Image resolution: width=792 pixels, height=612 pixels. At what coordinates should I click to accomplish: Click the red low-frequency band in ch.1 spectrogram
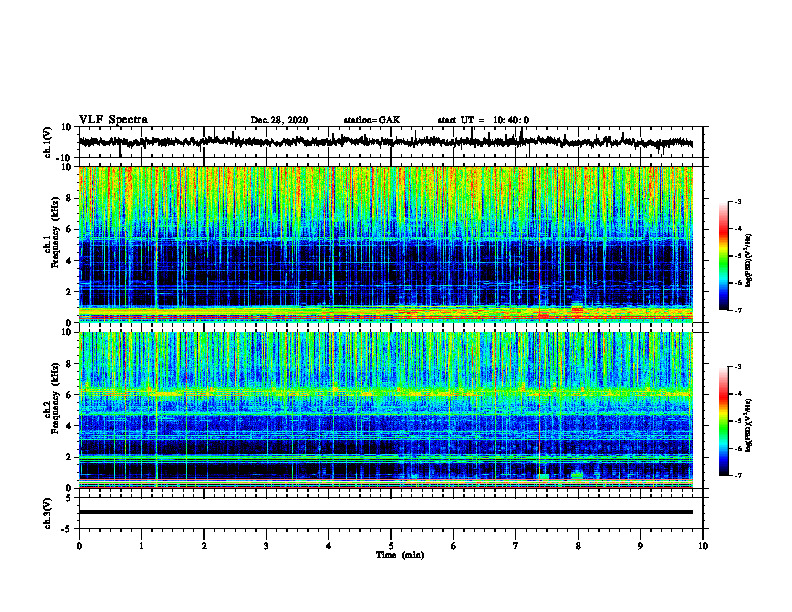[x=385, y=316]
